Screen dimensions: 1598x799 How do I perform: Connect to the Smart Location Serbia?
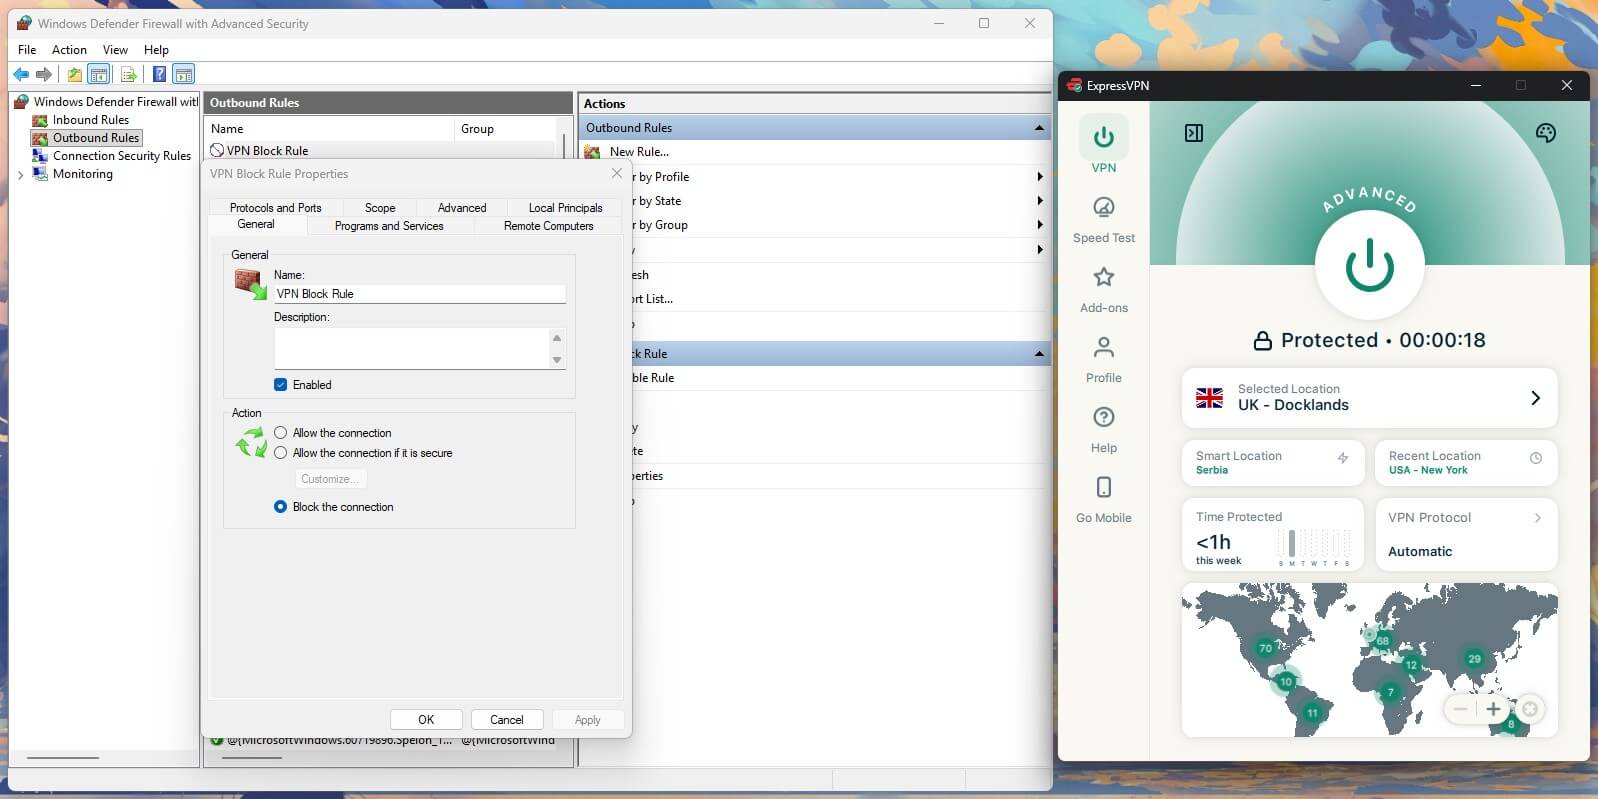tap(1272, 463)
